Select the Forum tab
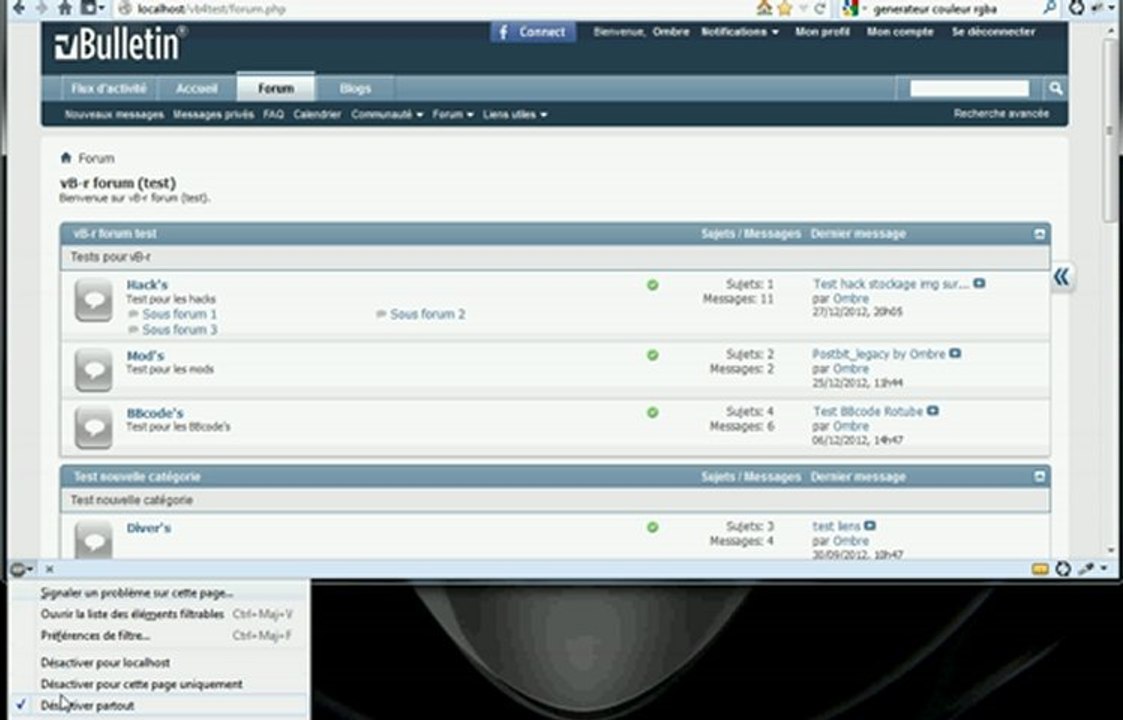Viewport: 1123px width, 720px height. [x=276, y=88]
